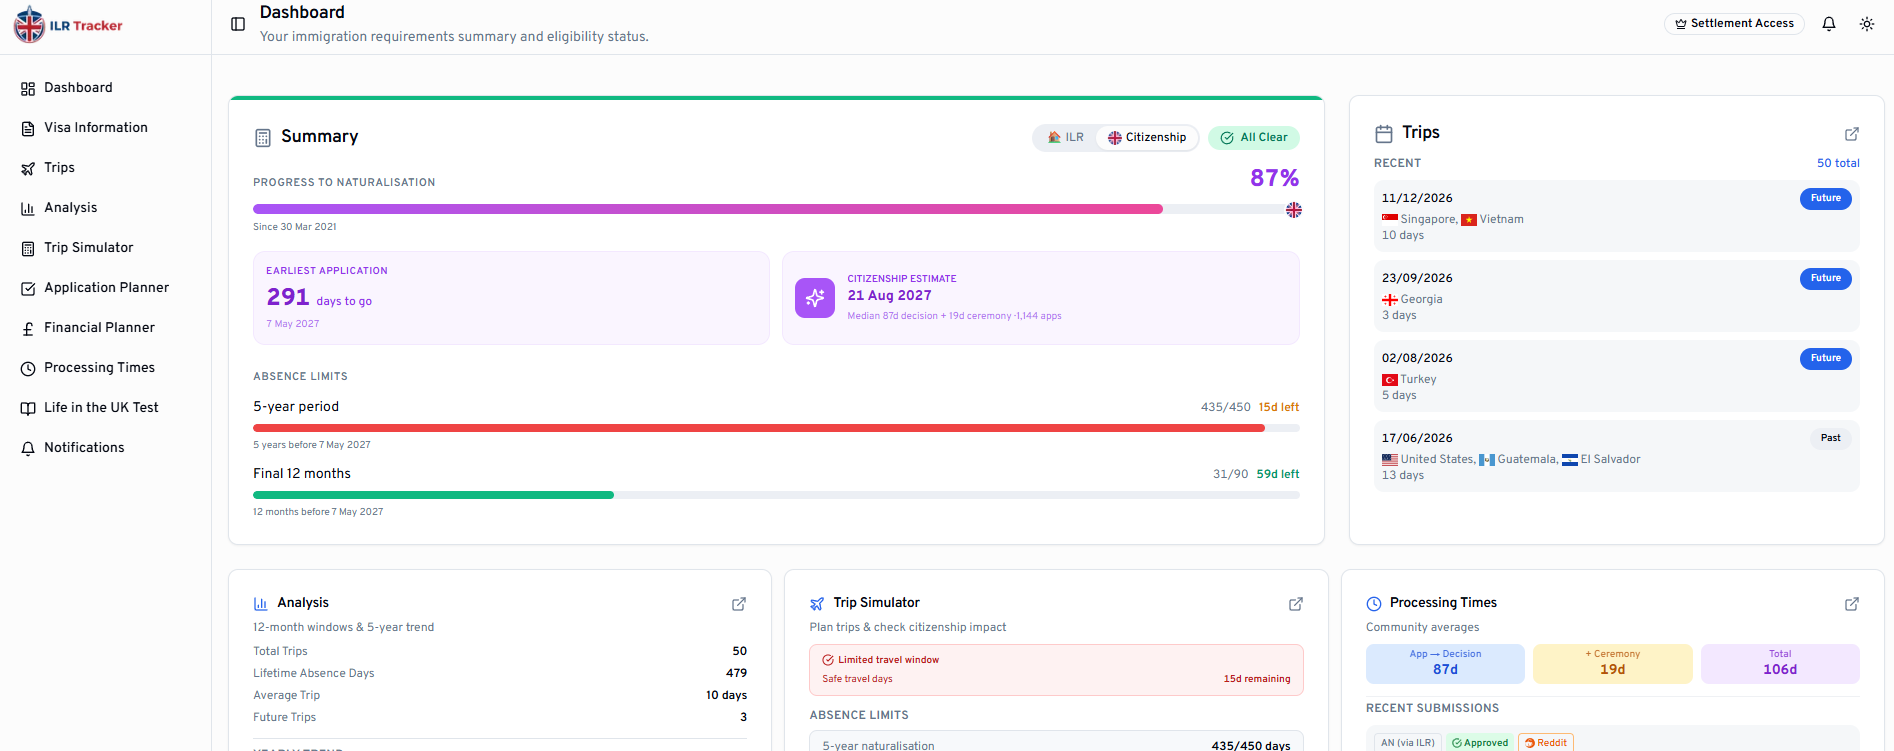Click the Analysis card chart icon
The width and height of the screenshot is (1894, 751).
coord(261,604)
